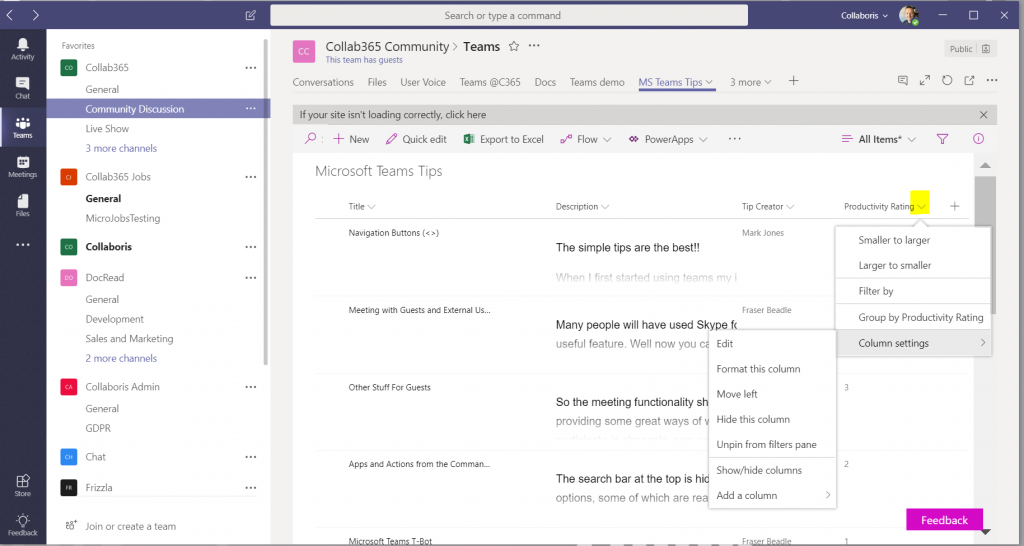Open the tab in browser pop-out icon
This screenshot has height=546, width=1024.
(x=969, y=80)
